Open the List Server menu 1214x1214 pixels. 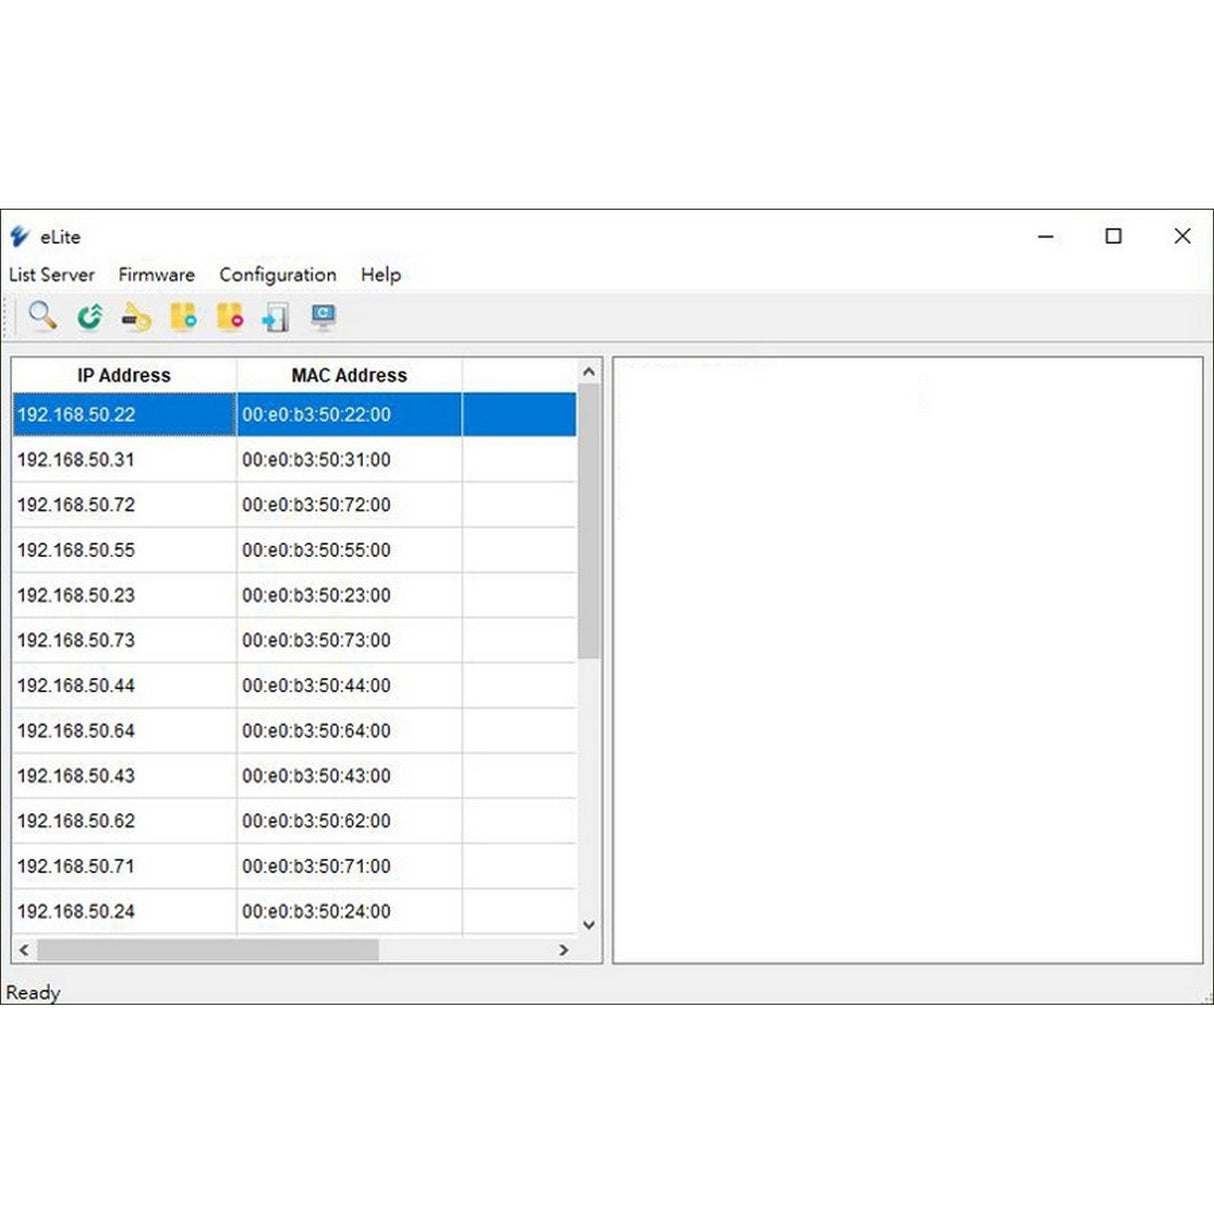coord(52,275)
